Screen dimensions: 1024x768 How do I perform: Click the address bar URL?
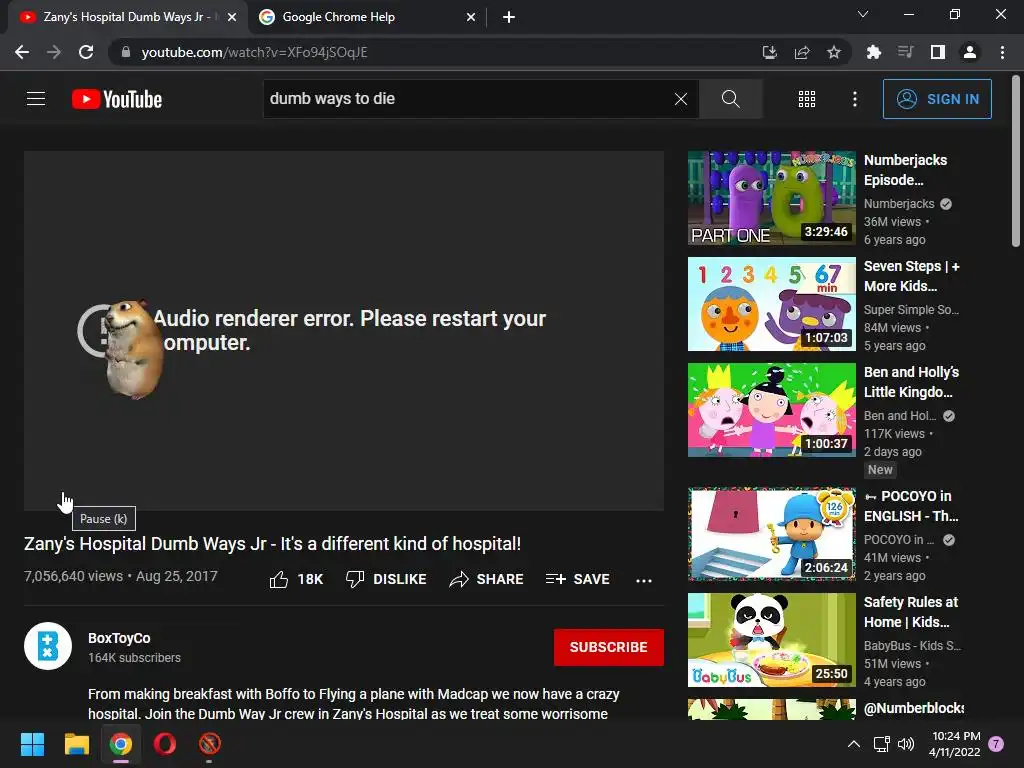[x=254, y=52]
